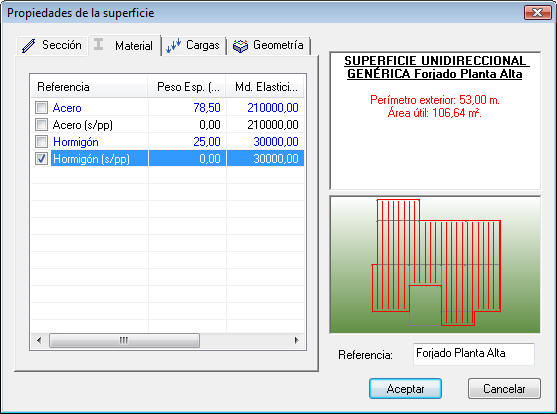Click the left arrow of horizontal scrollbar
This screenshot has height=414, width=557.
coord(39,340)
